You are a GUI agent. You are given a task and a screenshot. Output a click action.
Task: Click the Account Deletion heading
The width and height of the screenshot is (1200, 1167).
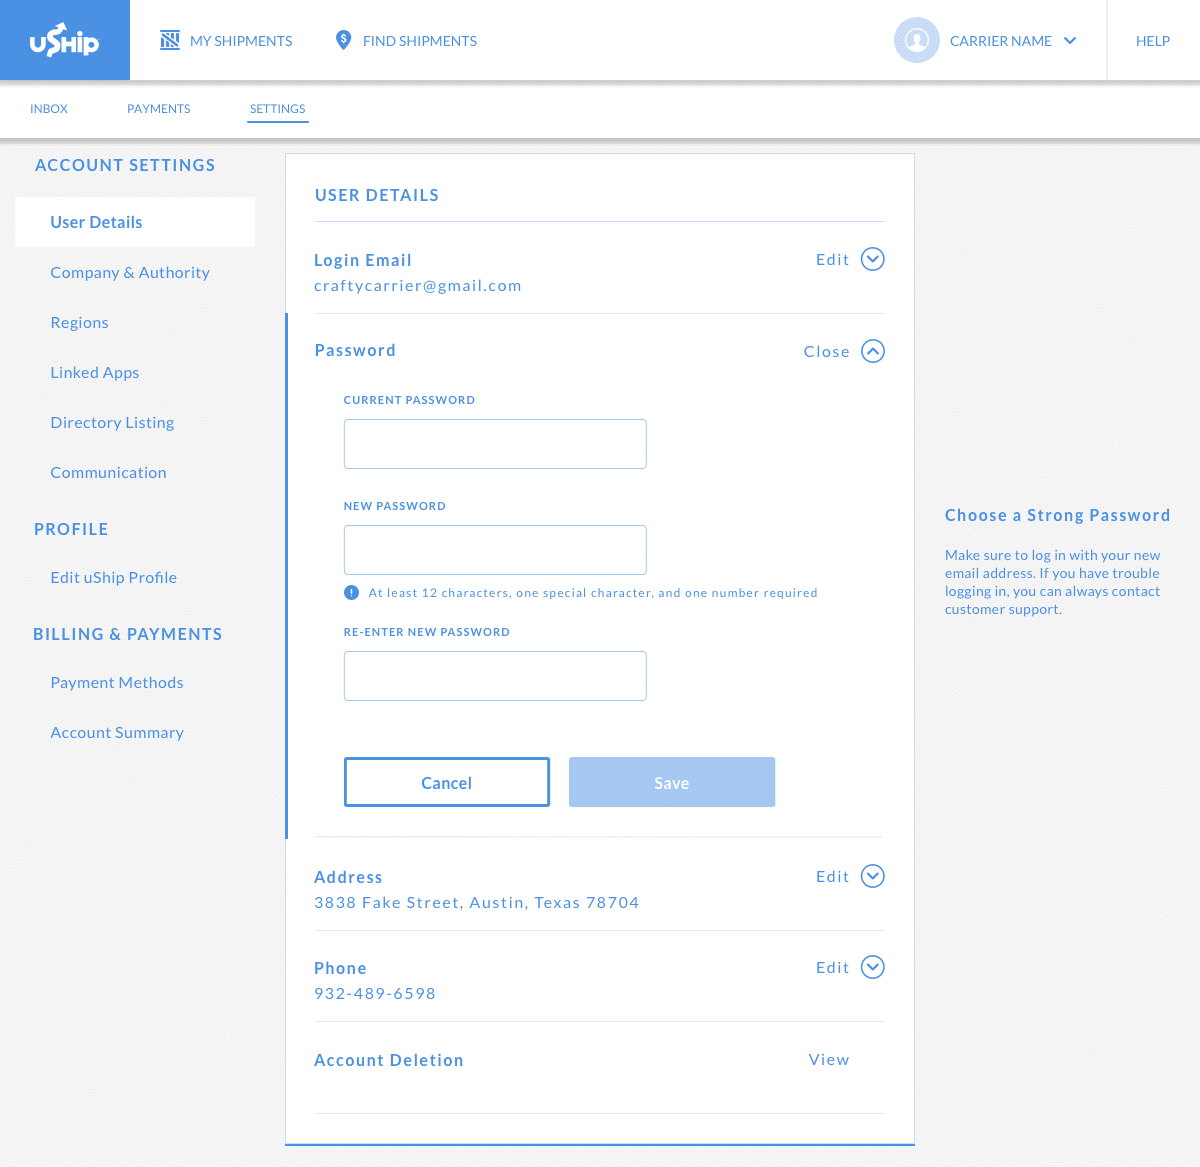[x=389, y=1060]
